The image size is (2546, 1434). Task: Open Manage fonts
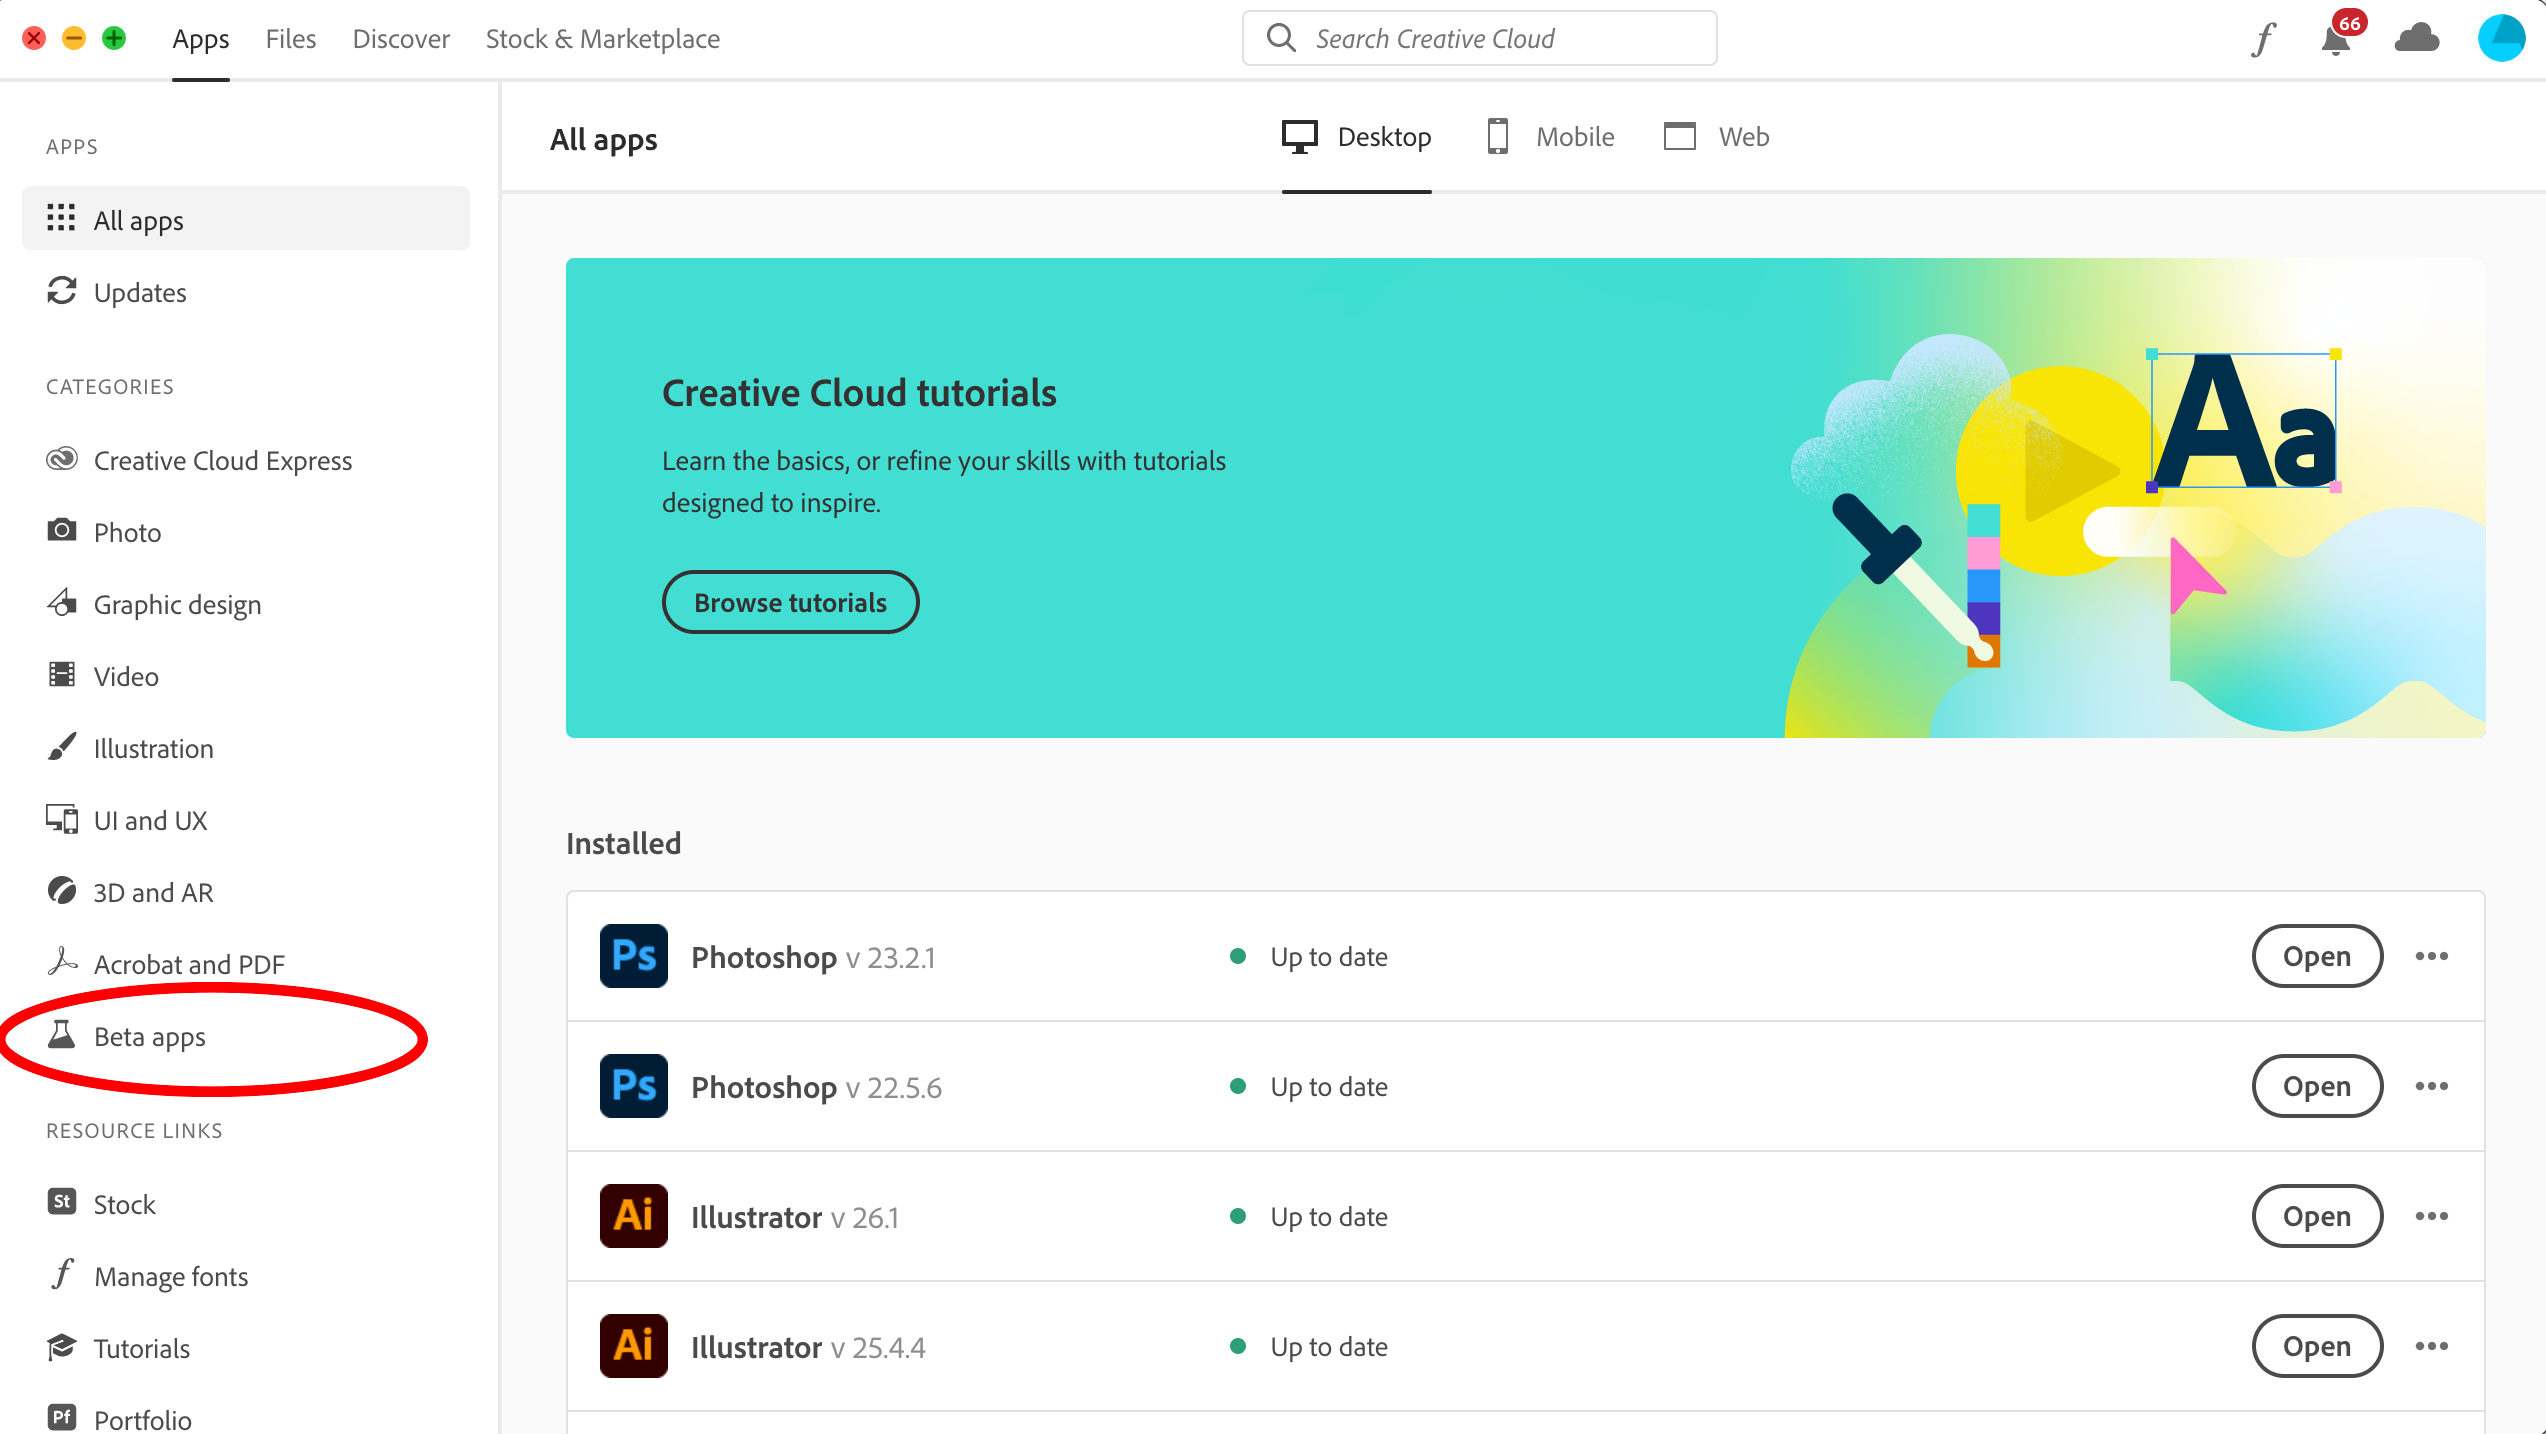[x=171, y=1275]
